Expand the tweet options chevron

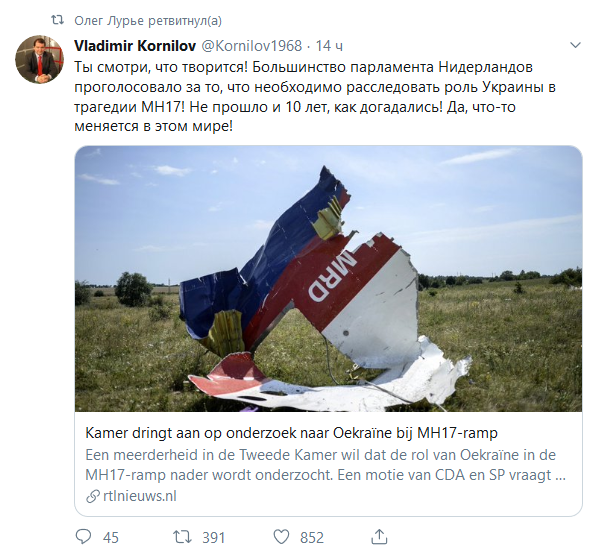(x=575, y=45)
